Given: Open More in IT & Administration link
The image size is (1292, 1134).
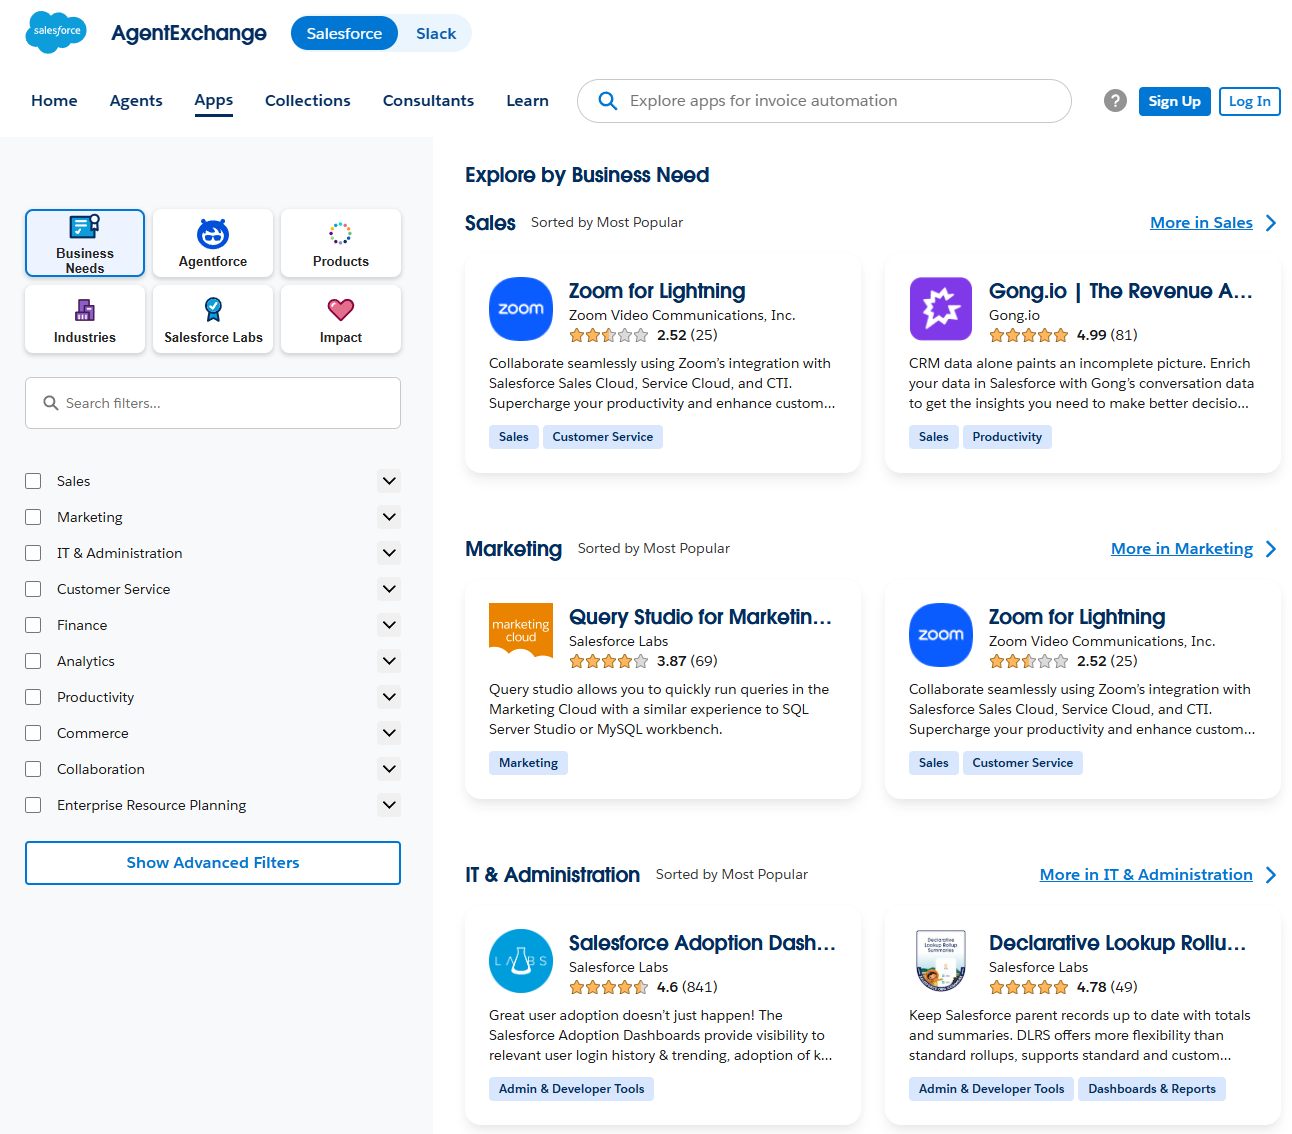Looking at the screenshot, I should tap(1146, 875).
